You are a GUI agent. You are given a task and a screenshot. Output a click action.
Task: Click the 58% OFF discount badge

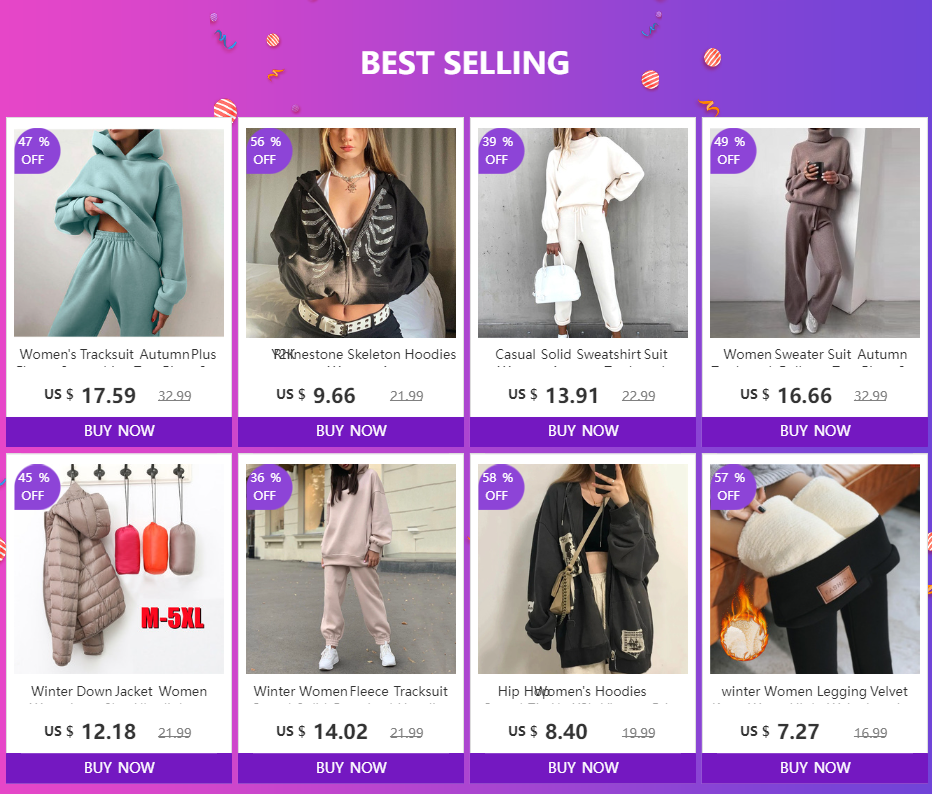click(x=497, y=486)
